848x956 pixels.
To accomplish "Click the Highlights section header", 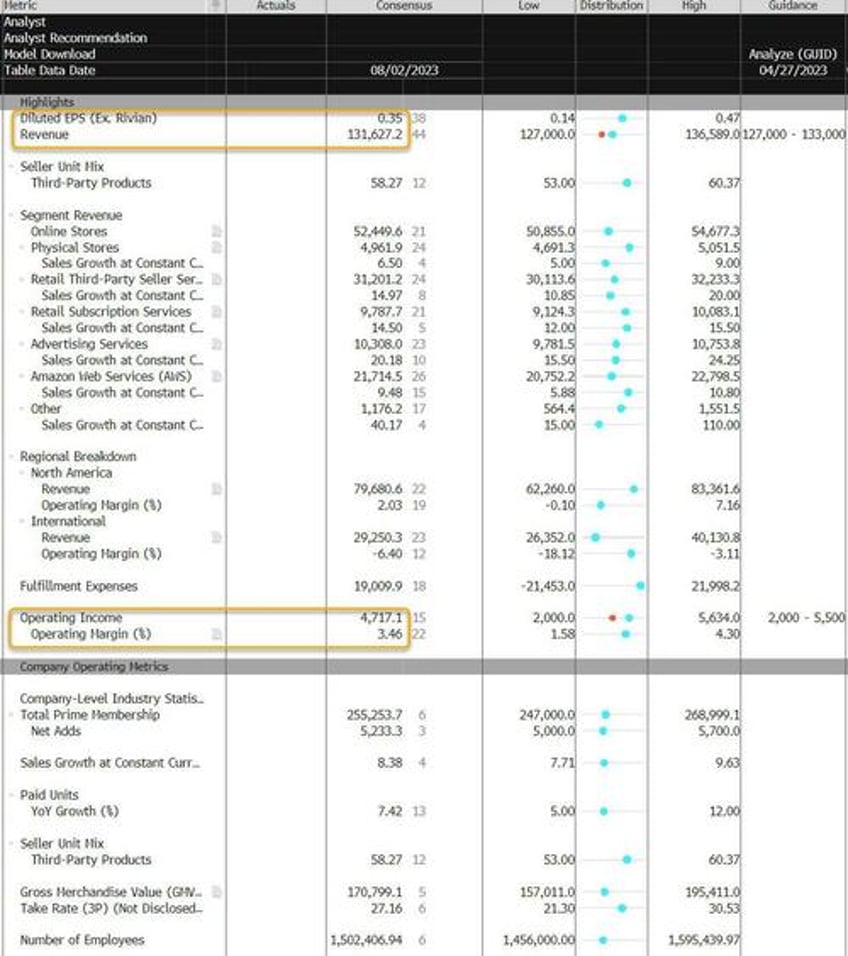I will [x=47, y=102].
